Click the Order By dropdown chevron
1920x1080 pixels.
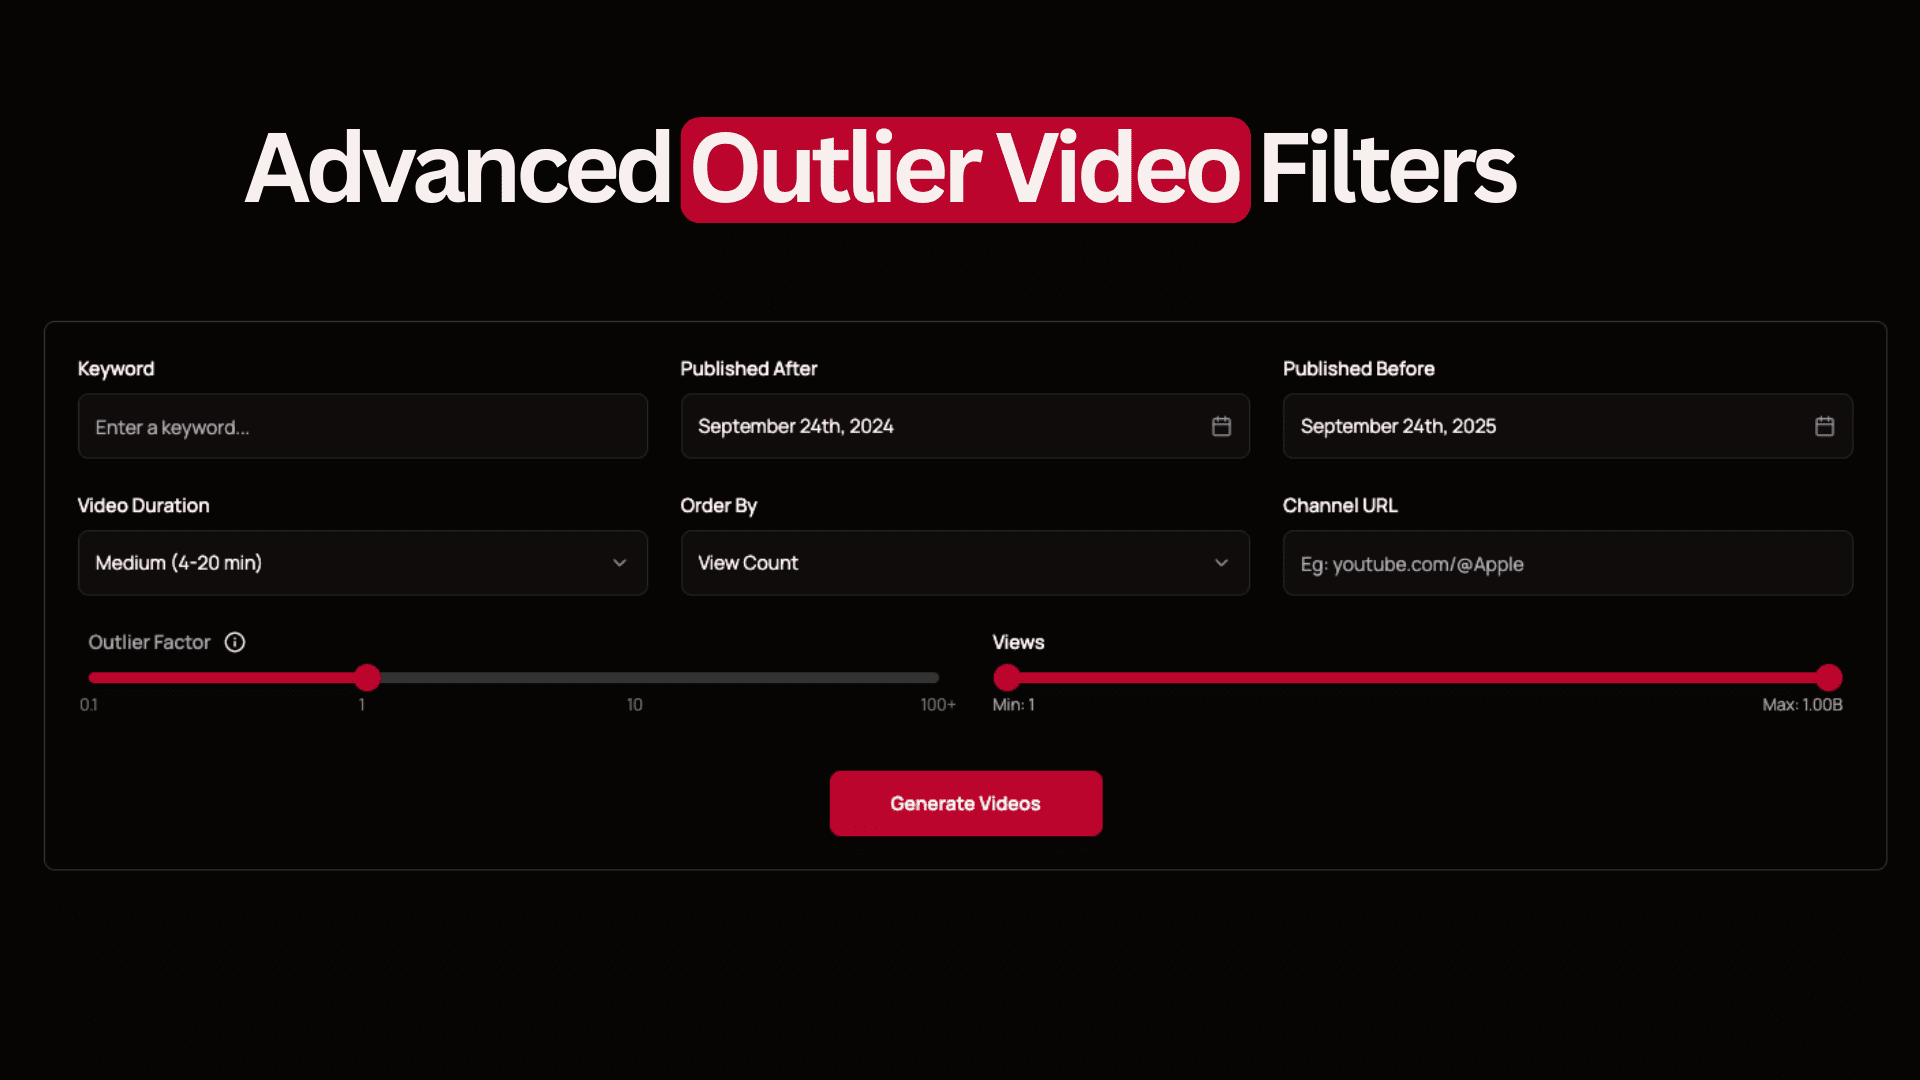click(x=1221, y=563)
